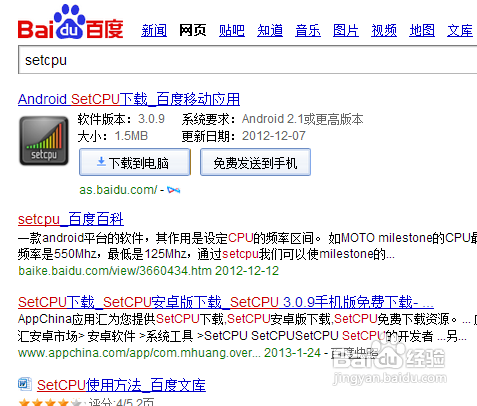Click the 软件版本: 3.0.9 text
Screen dimensions: 477x406
(121, 119)
